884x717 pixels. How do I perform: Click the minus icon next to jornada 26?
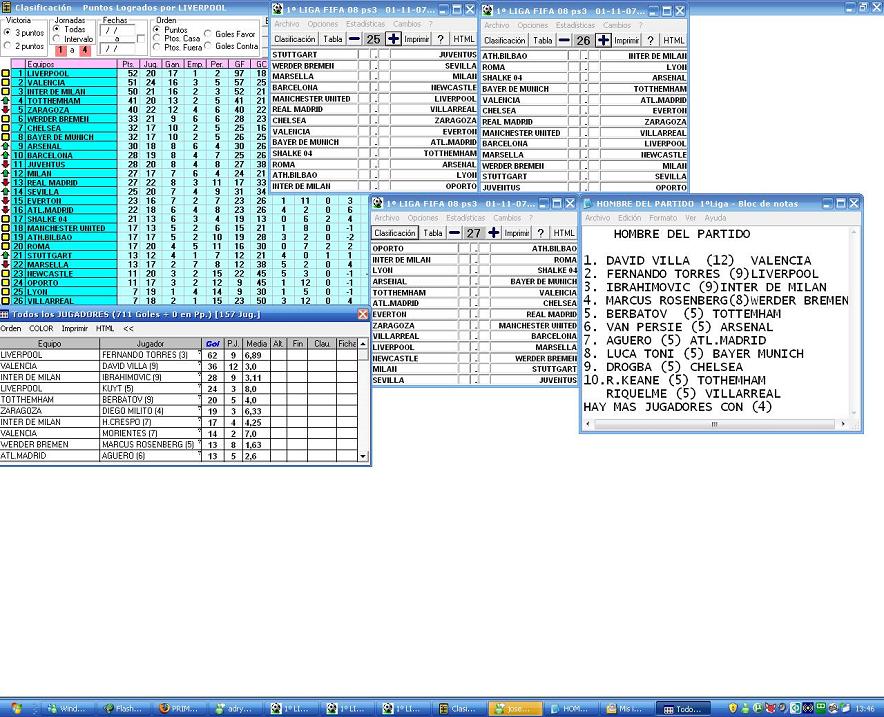click(564, 40)
